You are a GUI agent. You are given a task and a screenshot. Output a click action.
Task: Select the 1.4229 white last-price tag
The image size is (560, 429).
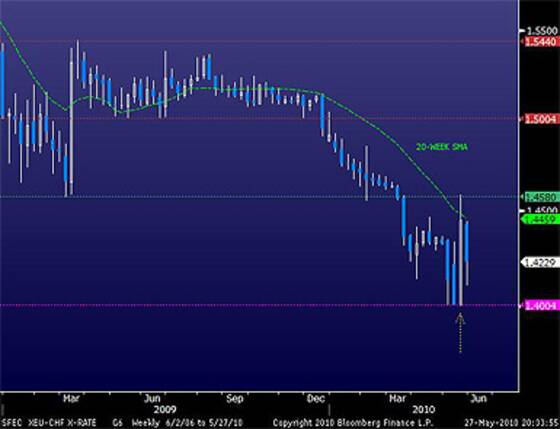[540, 263]
